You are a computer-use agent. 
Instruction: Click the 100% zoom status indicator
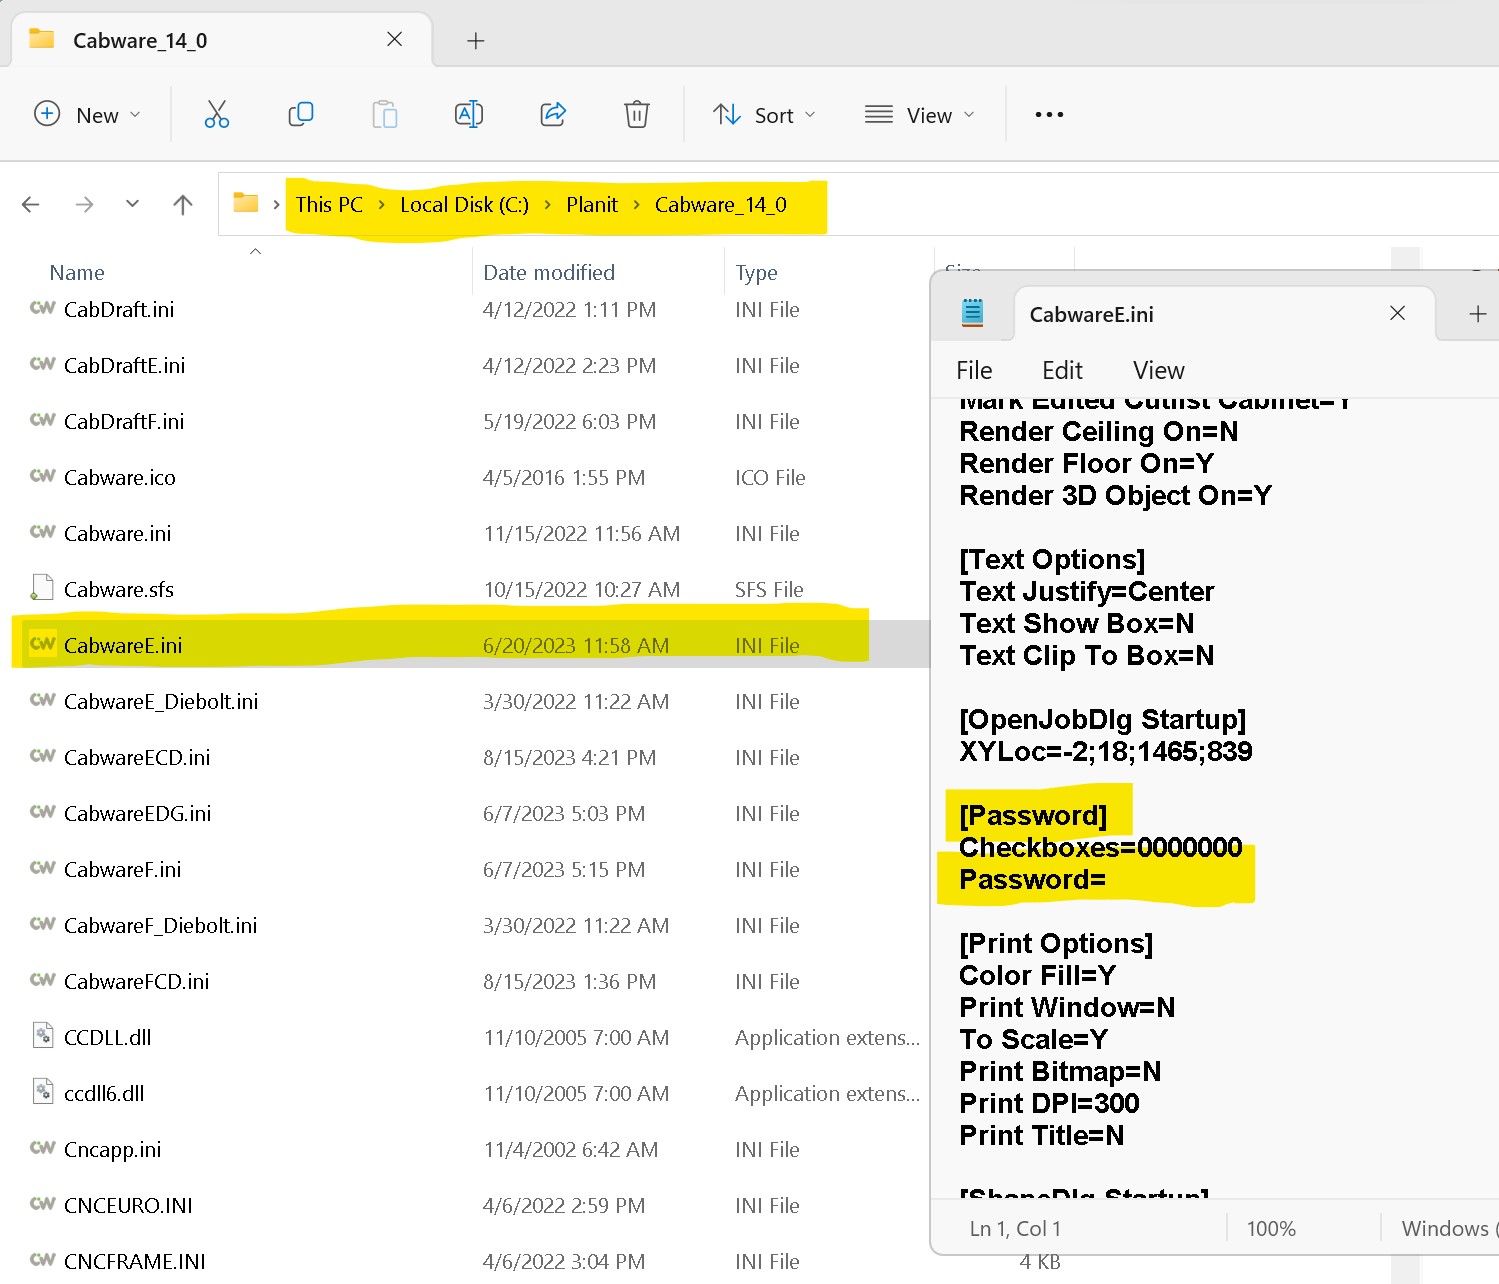pyautogui.click(x=1271, y=1229)
